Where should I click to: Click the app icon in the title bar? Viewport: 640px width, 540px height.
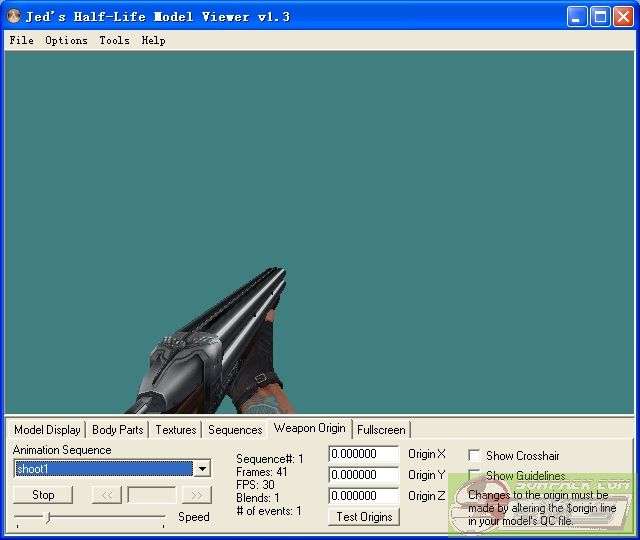tap(14, 17)
